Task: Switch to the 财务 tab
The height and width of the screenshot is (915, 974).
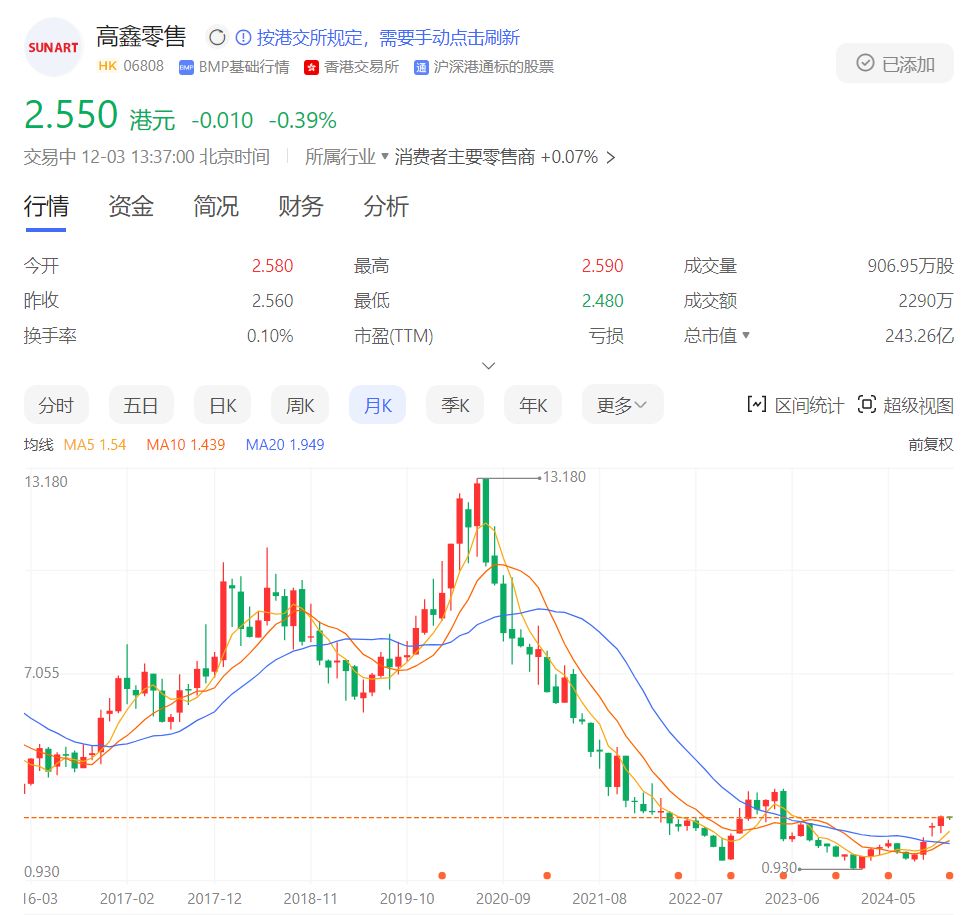Action: coord(301,207)
